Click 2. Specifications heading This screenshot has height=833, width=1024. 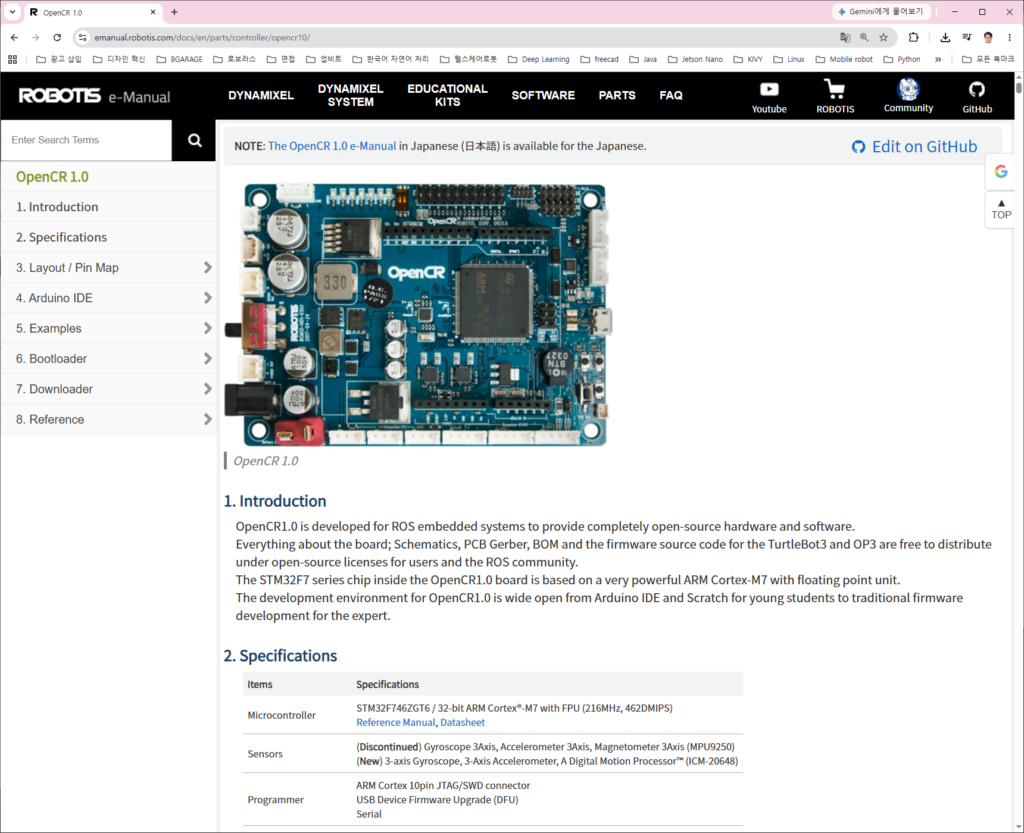(280, 655)
